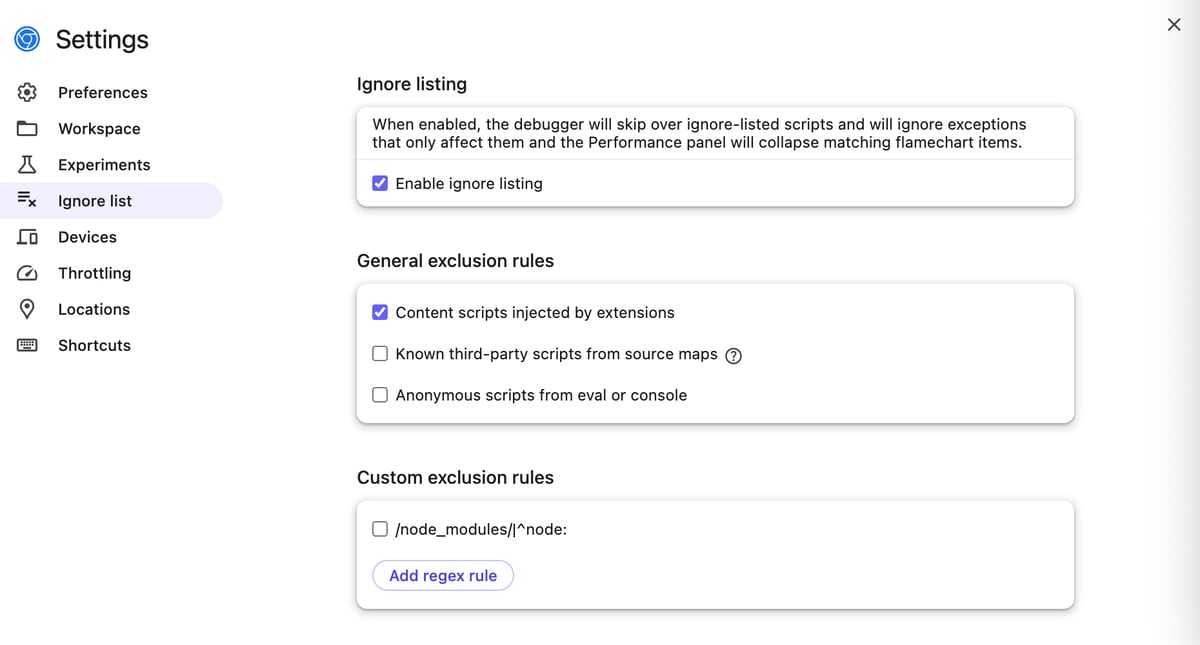Viewport: 1200px width, 645px height.
Task: Click the Experiments flask icon
Action: [27, 164]
